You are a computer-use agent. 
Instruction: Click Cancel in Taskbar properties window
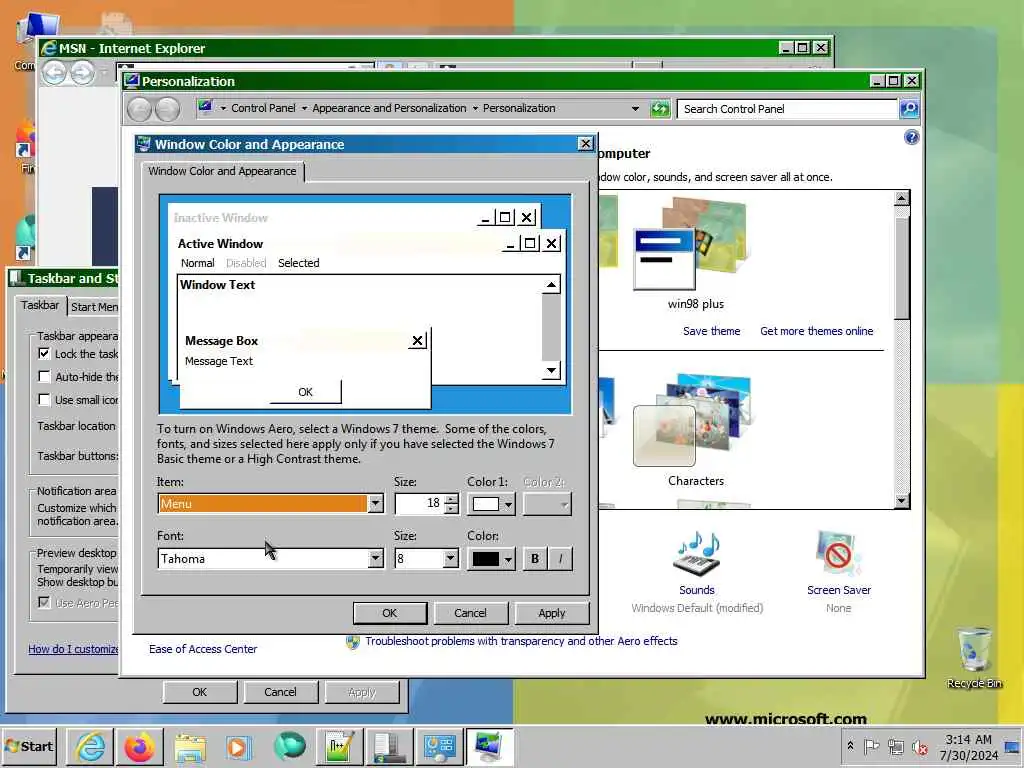click(x=280, y=692)
